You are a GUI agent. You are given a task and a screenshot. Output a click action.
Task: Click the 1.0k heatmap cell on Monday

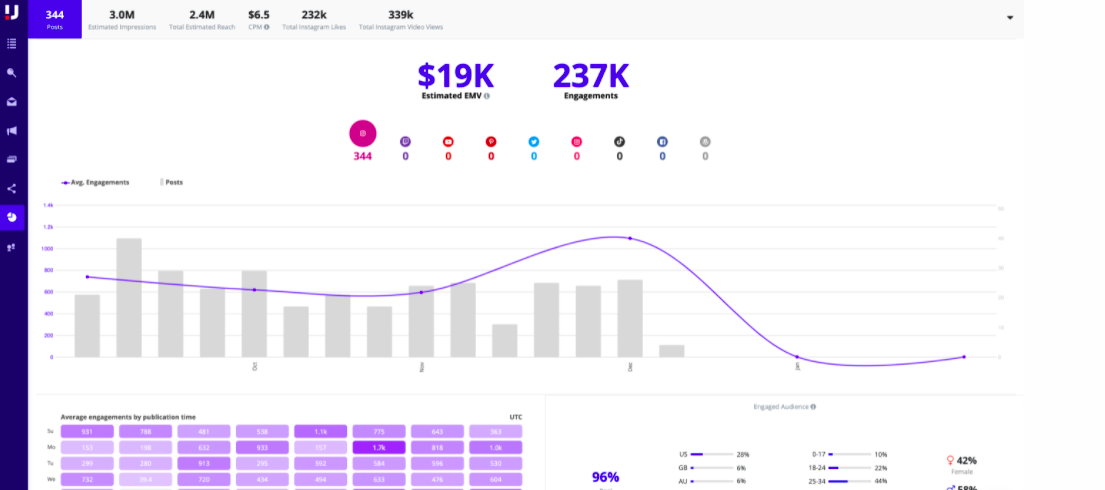[x=496, y=447]
